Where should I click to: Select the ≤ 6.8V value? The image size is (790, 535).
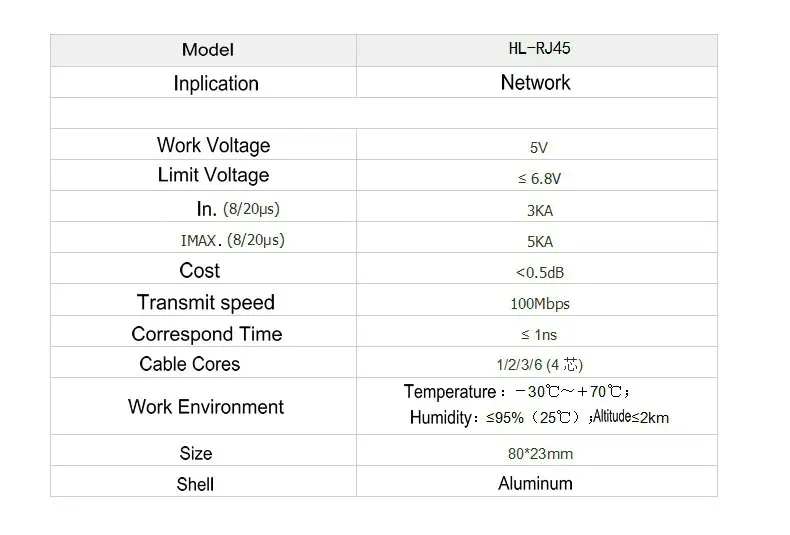[539, 178]
